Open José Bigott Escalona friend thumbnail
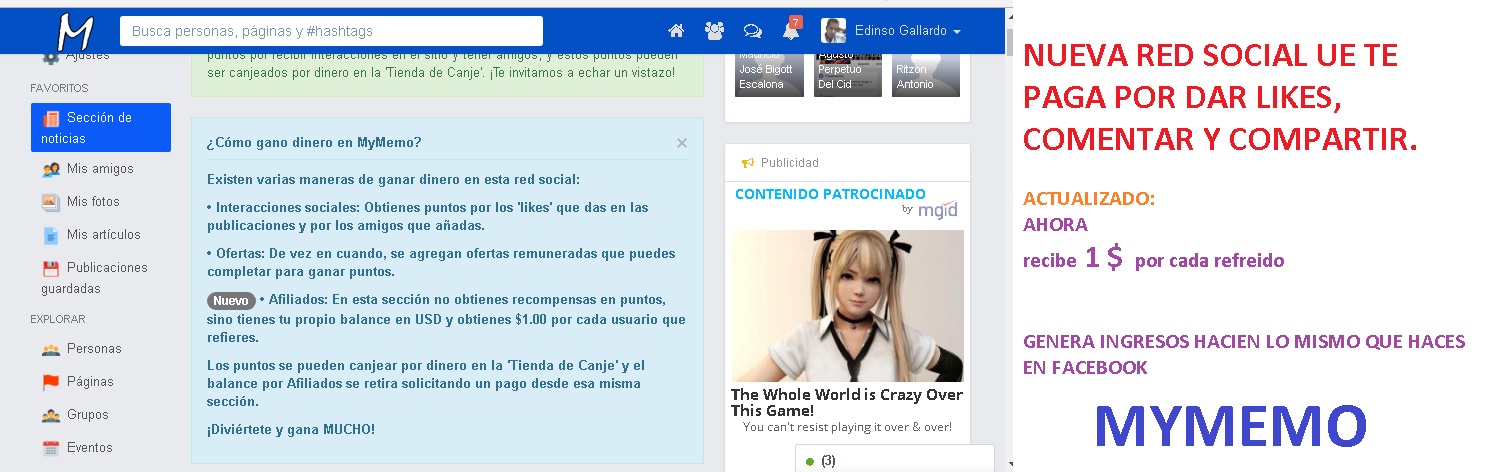 [771, 73]
